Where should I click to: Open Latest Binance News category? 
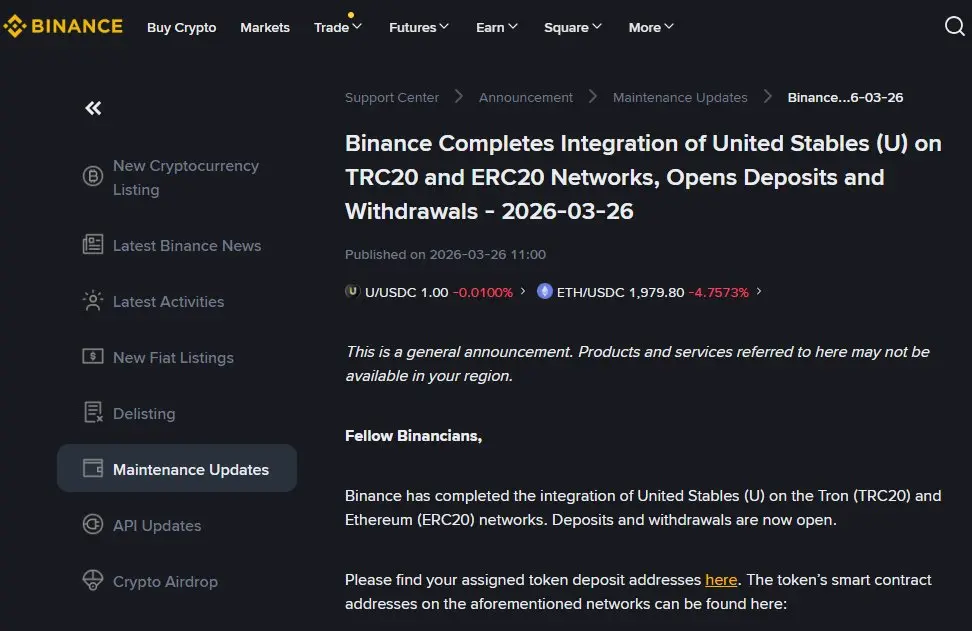177,245
